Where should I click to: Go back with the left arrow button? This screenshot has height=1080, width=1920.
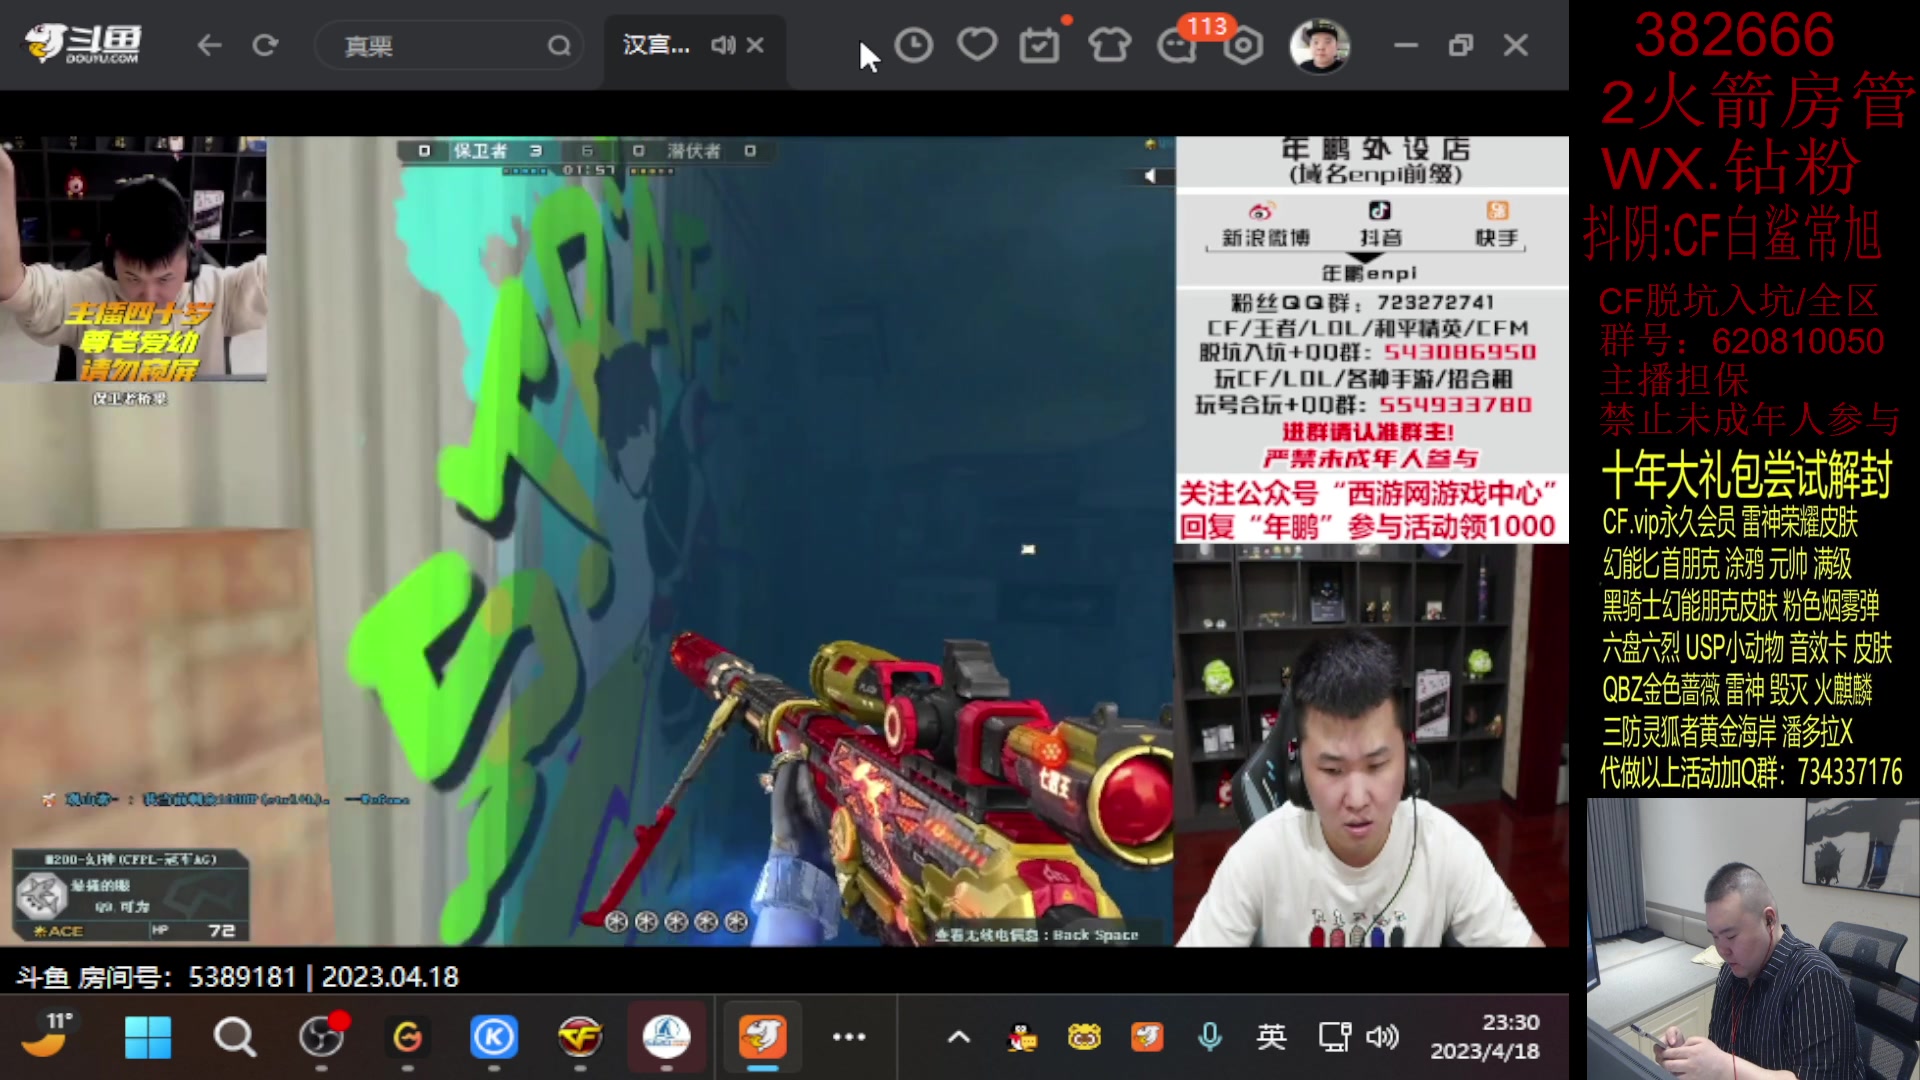click(x=209, y=45)
